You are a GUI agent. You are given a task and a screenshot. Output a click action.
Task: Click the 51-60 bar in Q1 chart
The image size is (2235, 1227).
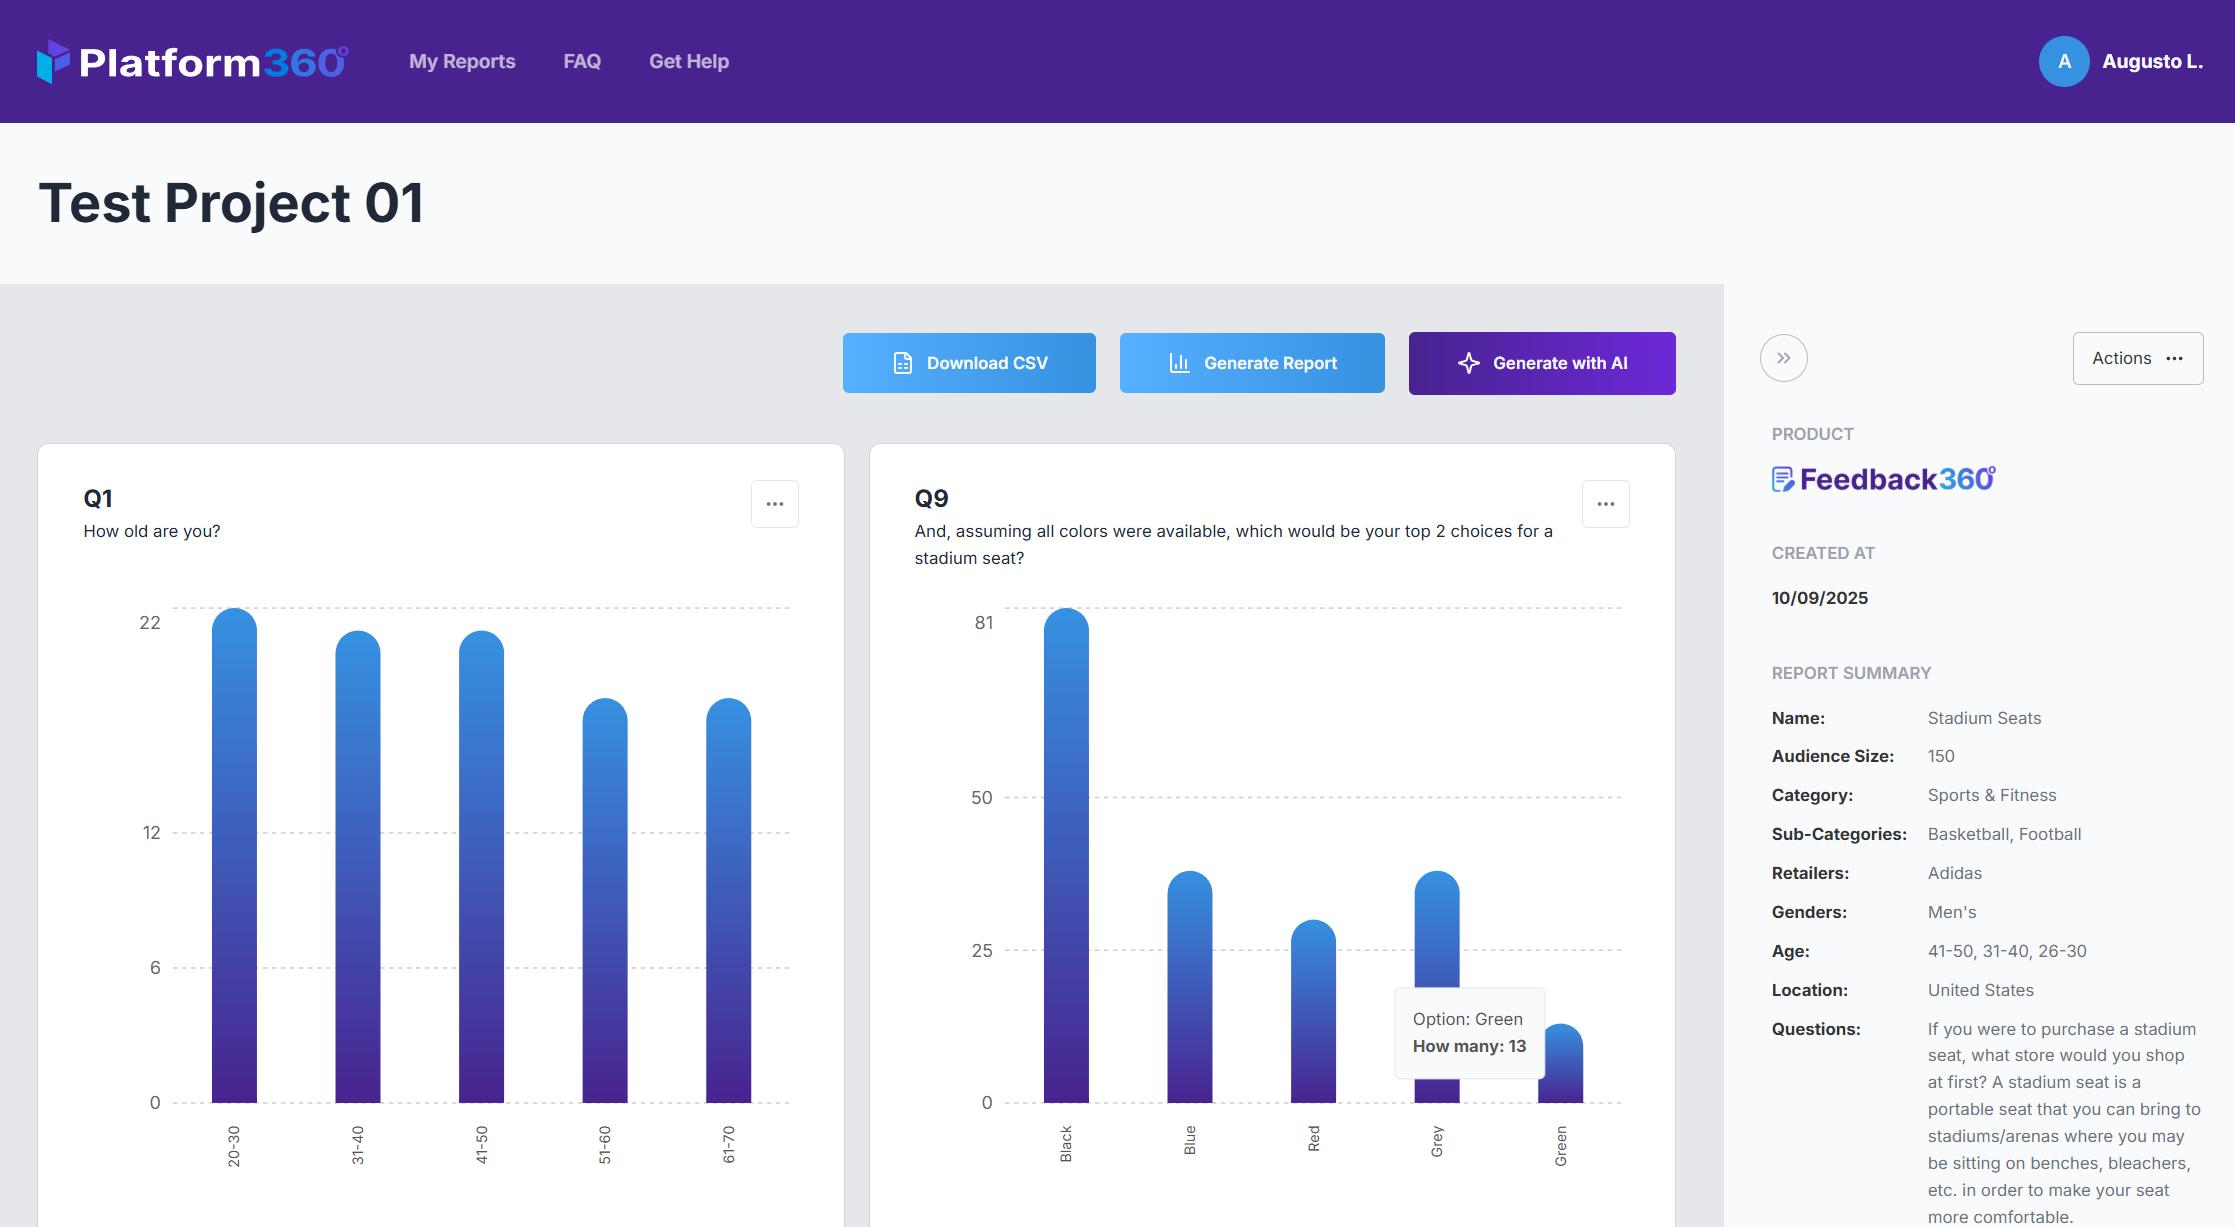[604, 900]
